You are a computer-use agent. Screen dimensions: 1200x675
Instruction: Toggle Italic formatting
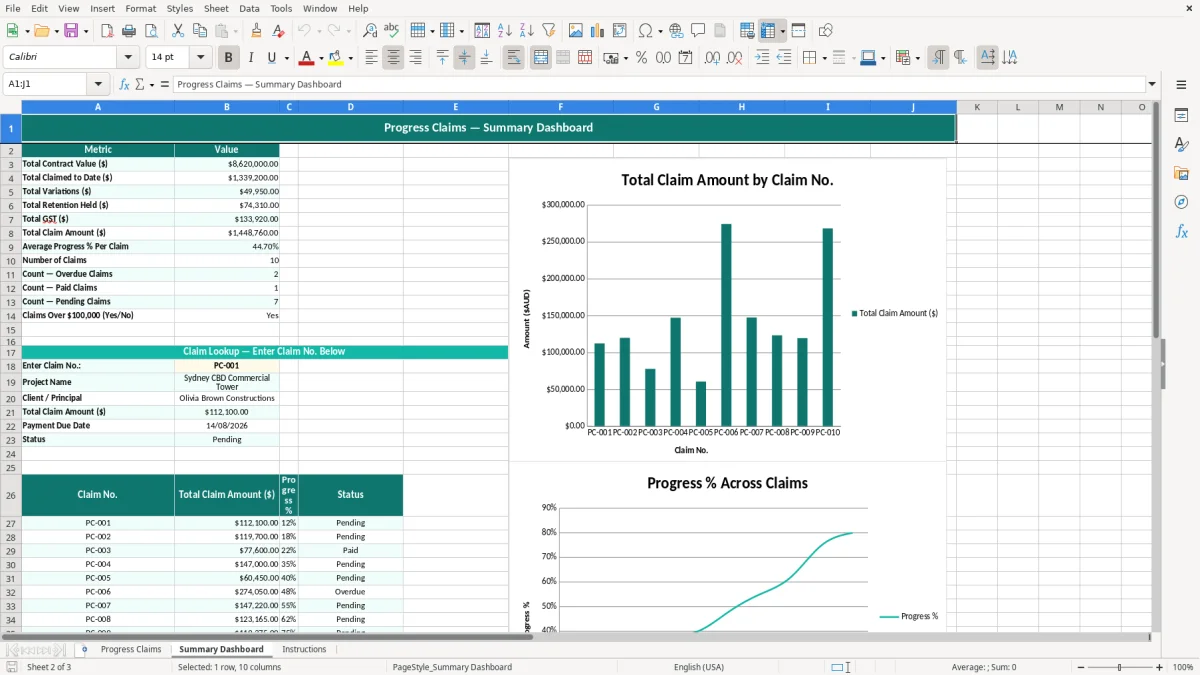click(x=250, y=58)
